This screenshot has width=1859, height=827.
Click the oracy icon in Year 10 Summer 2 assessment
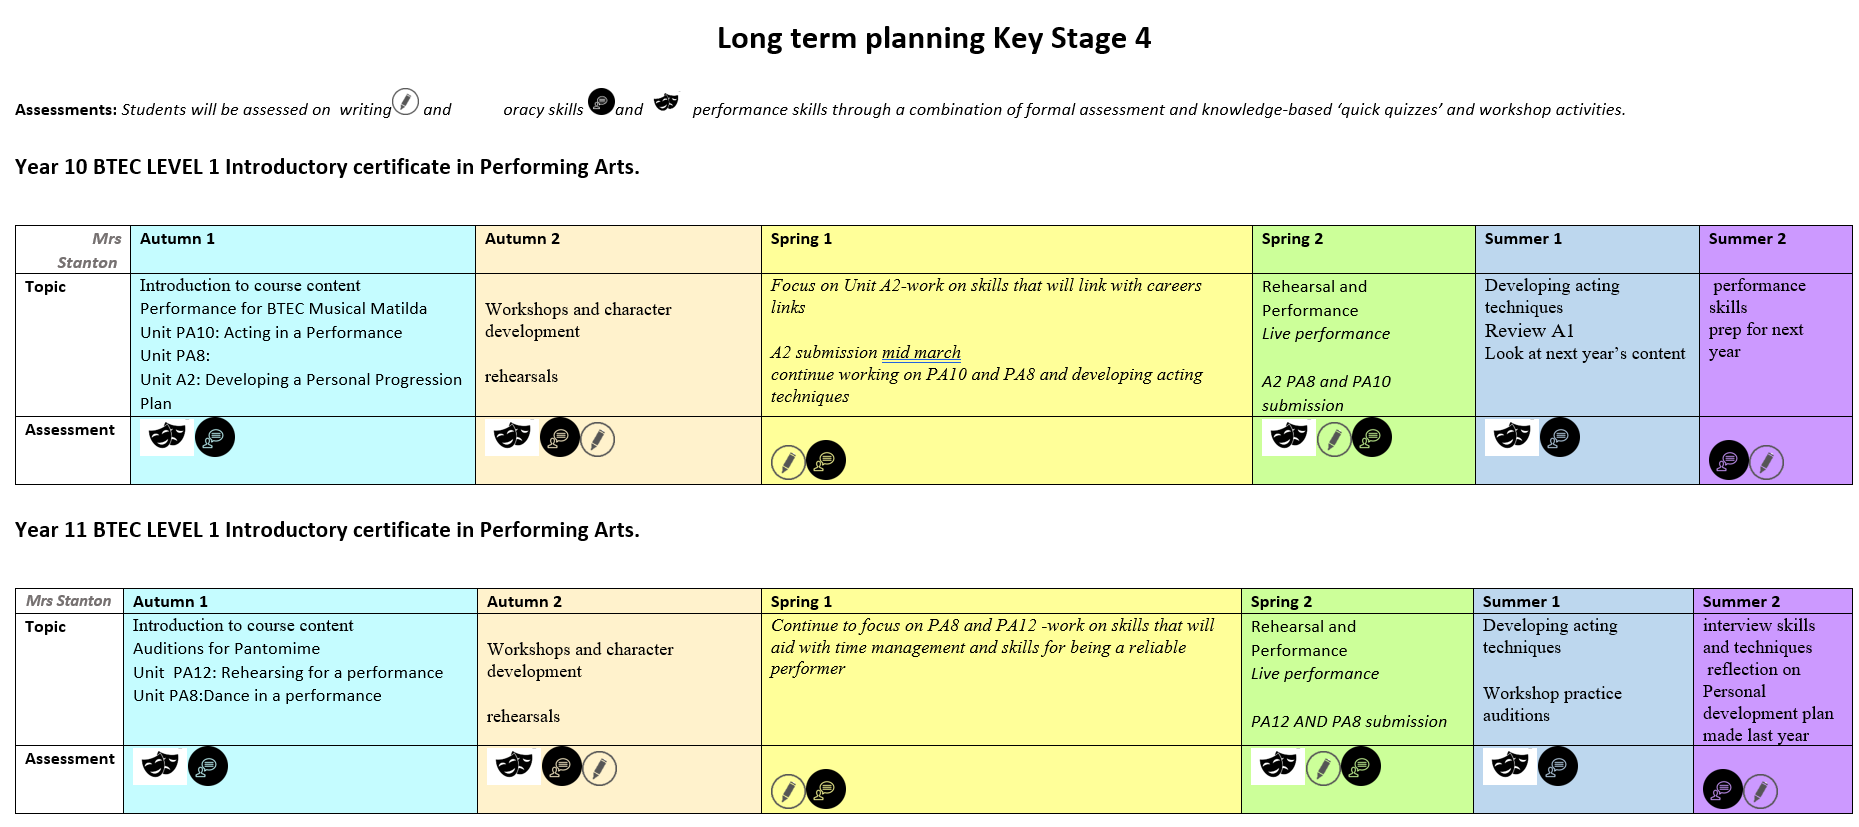pos(1728,460)
